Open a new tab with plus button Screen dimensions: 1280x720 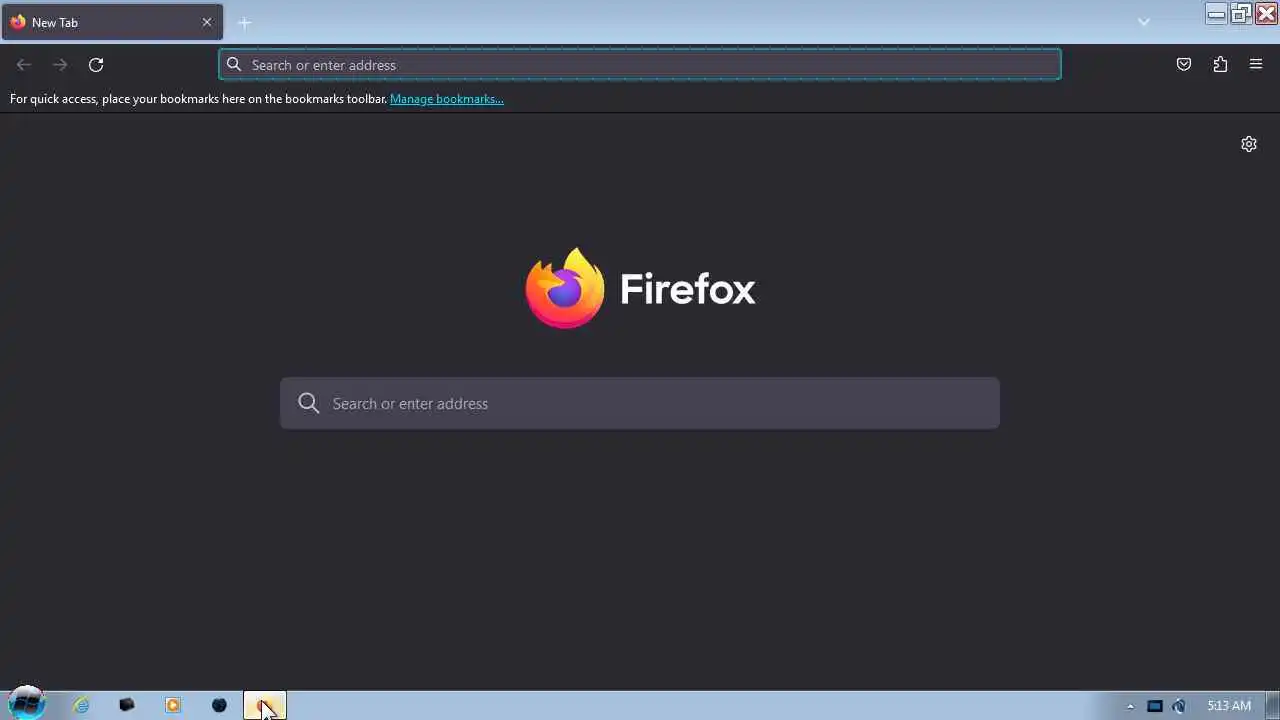(244, 22)
